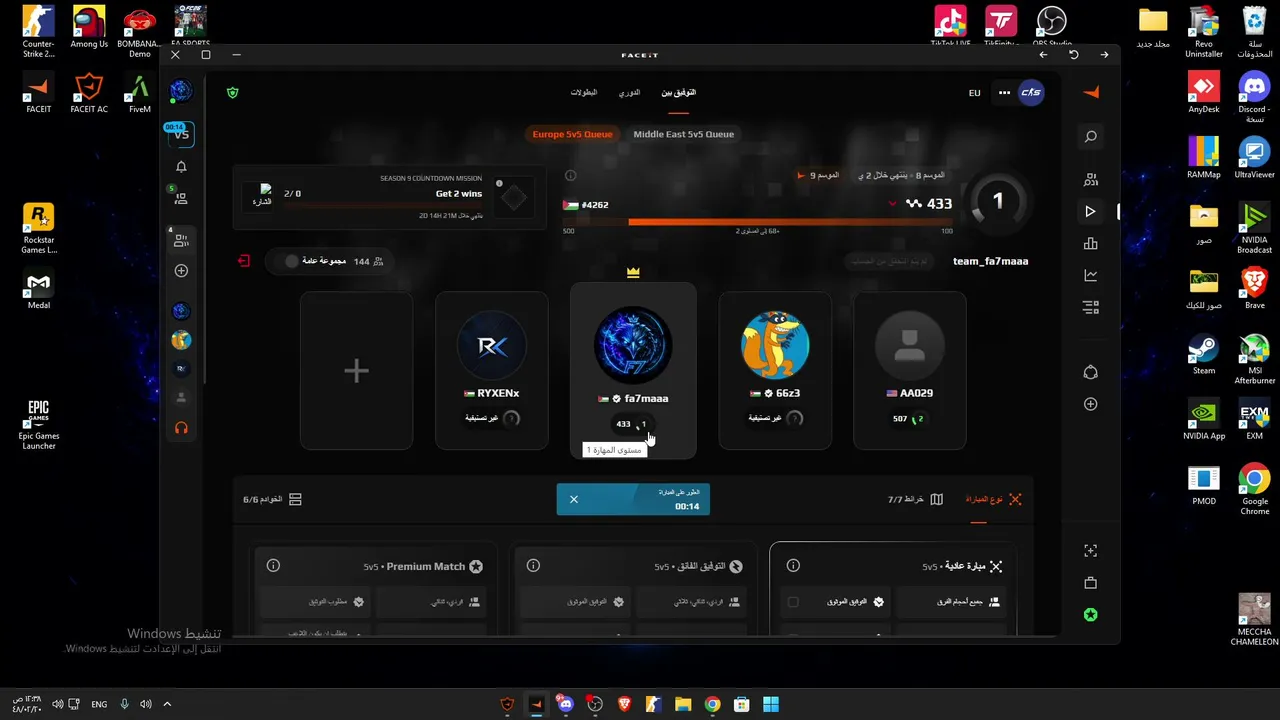Show hidden system tray icons

coord(167,704)
